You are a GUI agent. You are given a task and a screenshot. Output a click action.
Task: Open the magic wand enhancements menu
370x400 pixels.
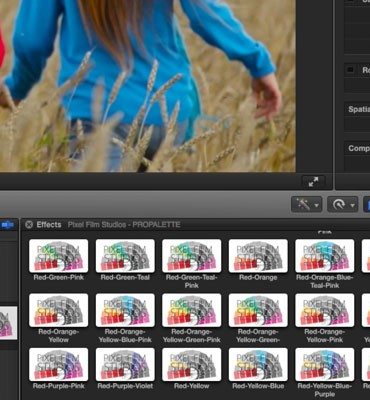click(x=307, y=204)
